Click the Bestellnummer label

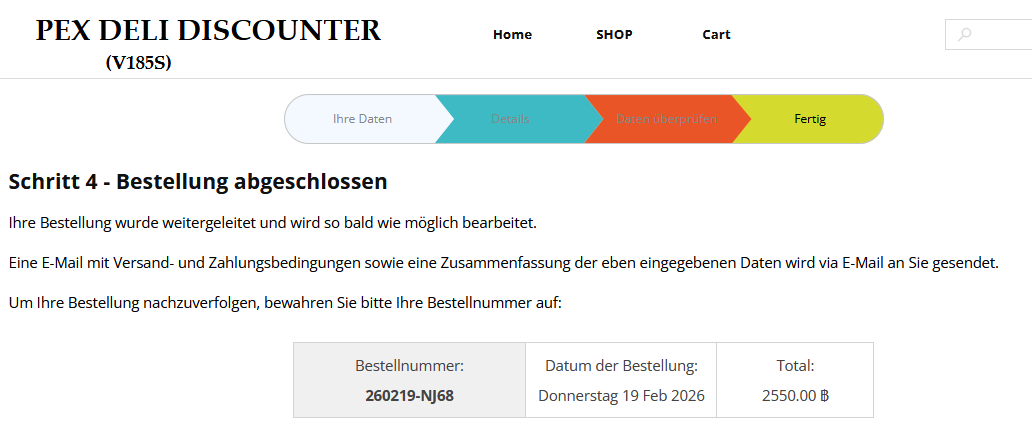[x=409, y=366]
